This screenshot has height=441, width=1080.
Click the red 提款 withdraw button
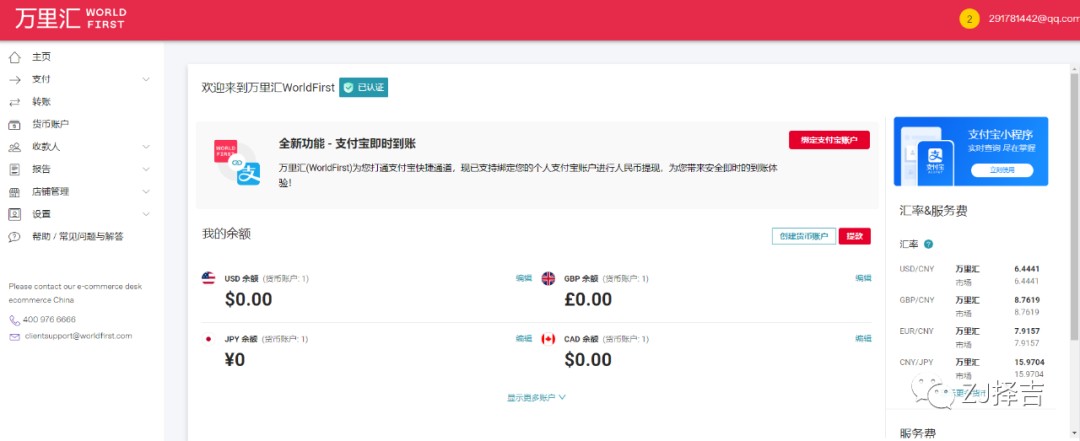pyautogui.click(x=855, y=236)
